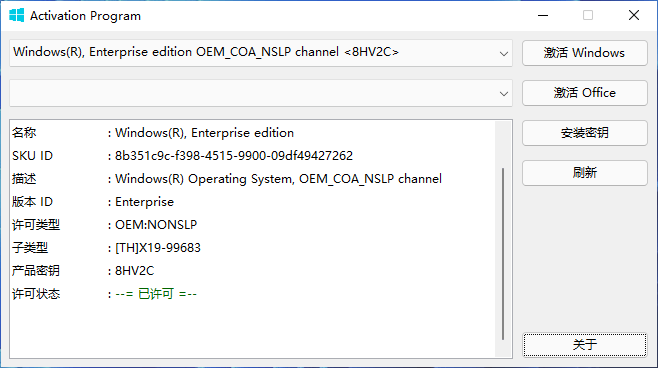Click the 描述 Operating System description line
658x368 pixels.
click(227, 179)
